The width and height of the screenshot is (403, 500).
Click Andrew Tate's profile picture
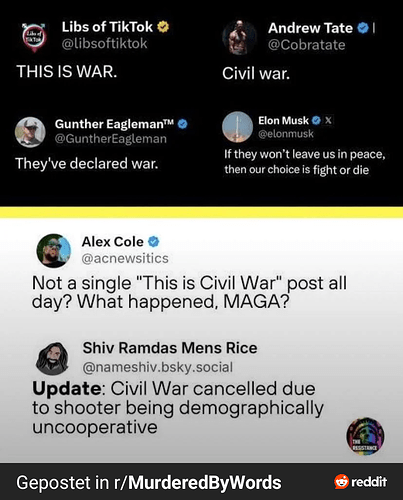[x=240, y=37]
